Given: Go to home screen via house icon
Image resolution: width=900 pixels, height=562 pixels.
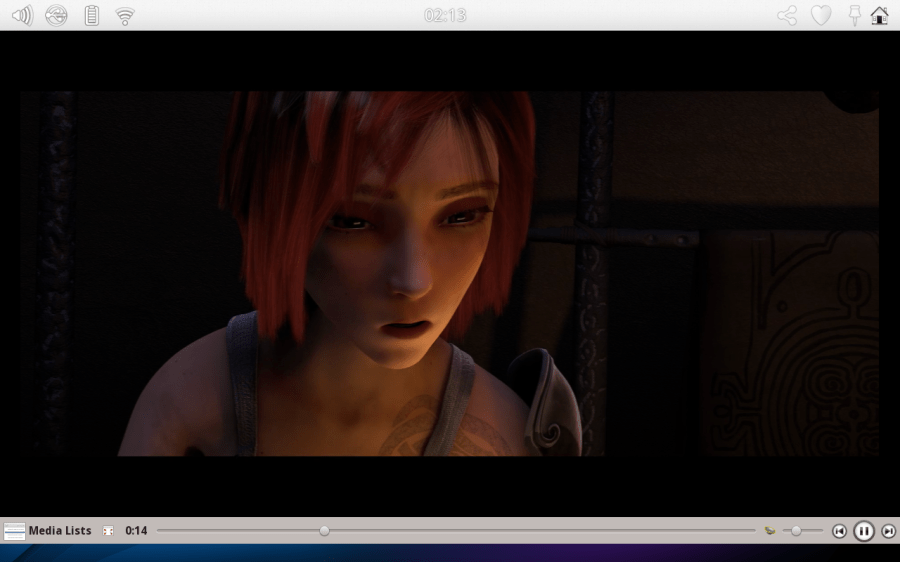Looking at the screenshot, I should click(x=880, y=15).
